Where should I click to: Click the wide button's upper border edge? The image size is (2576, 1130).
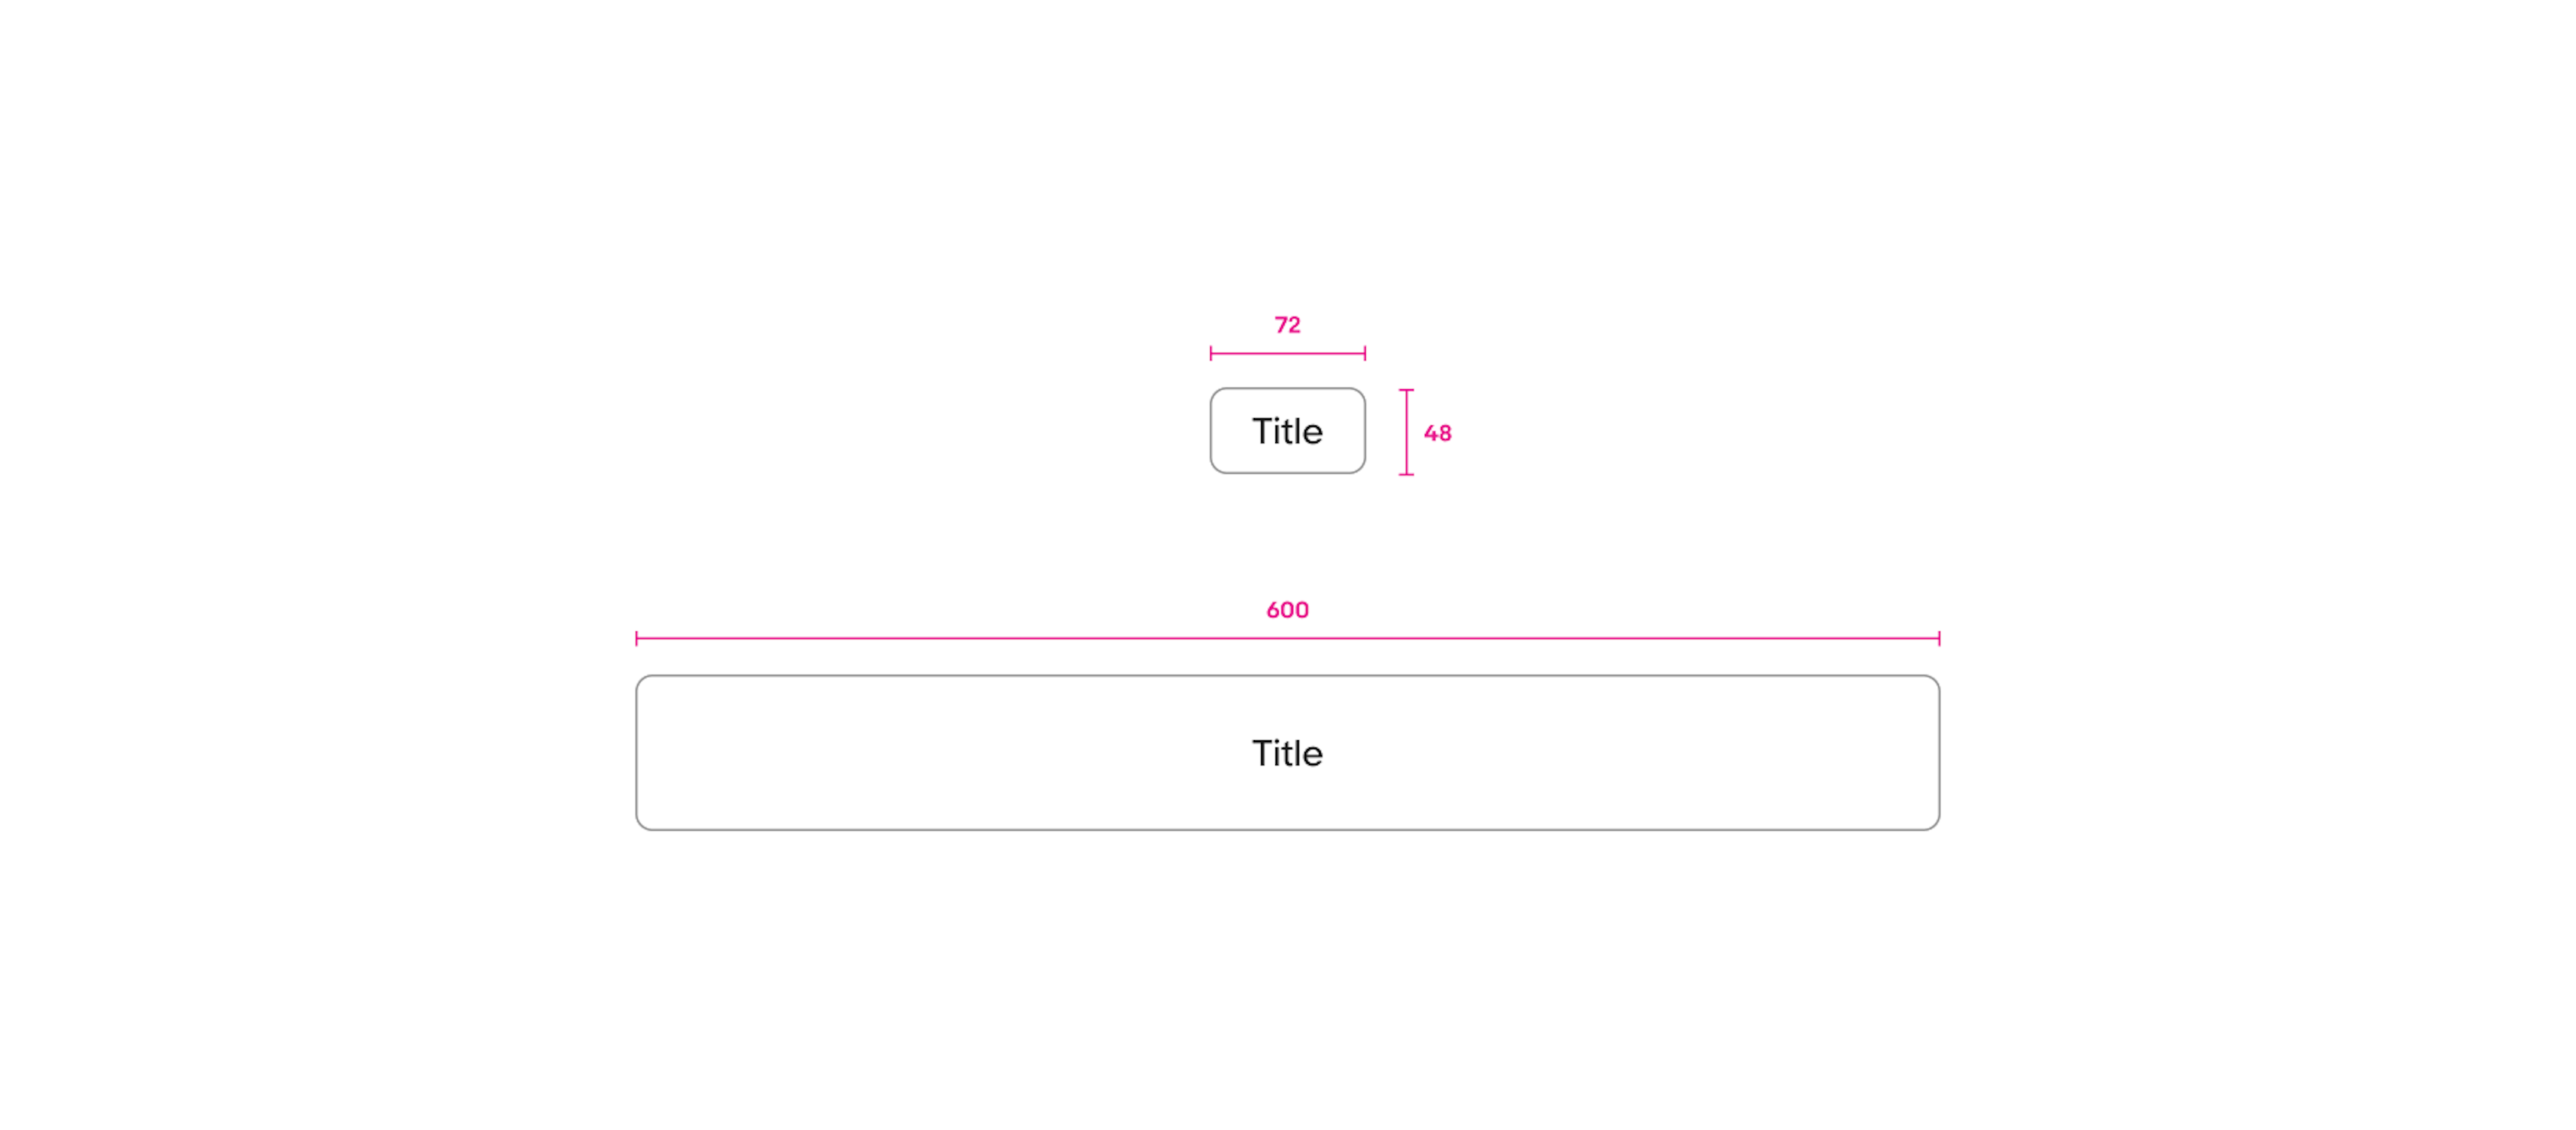[x=1287, y=676]
